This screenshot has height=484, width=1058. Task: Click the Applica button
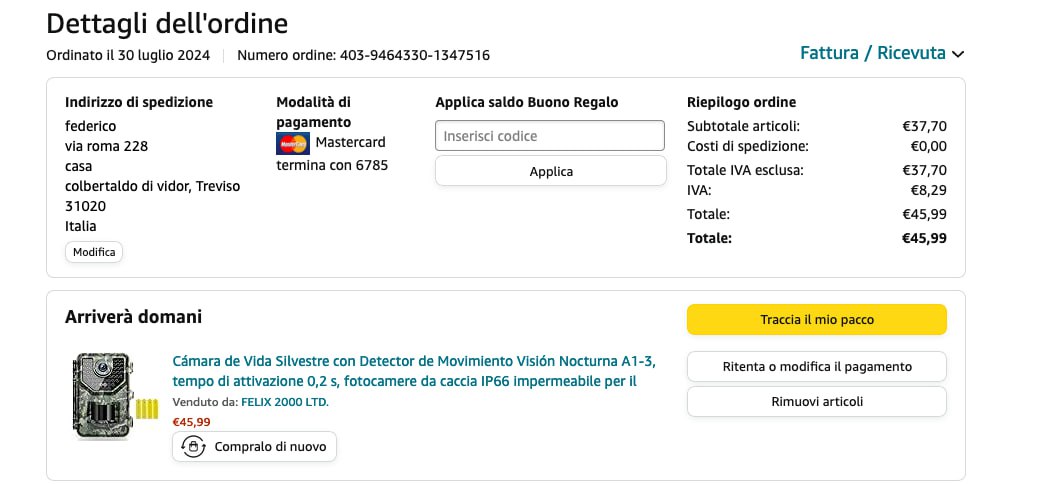[550, 171]
